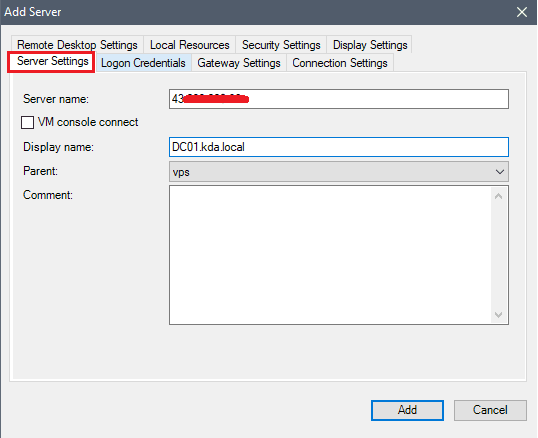Viewport: 538px width, 438px height.
Task: Click the Comment scrollbar down arrow
Action: pyautogui.click(x=499, y=314)
